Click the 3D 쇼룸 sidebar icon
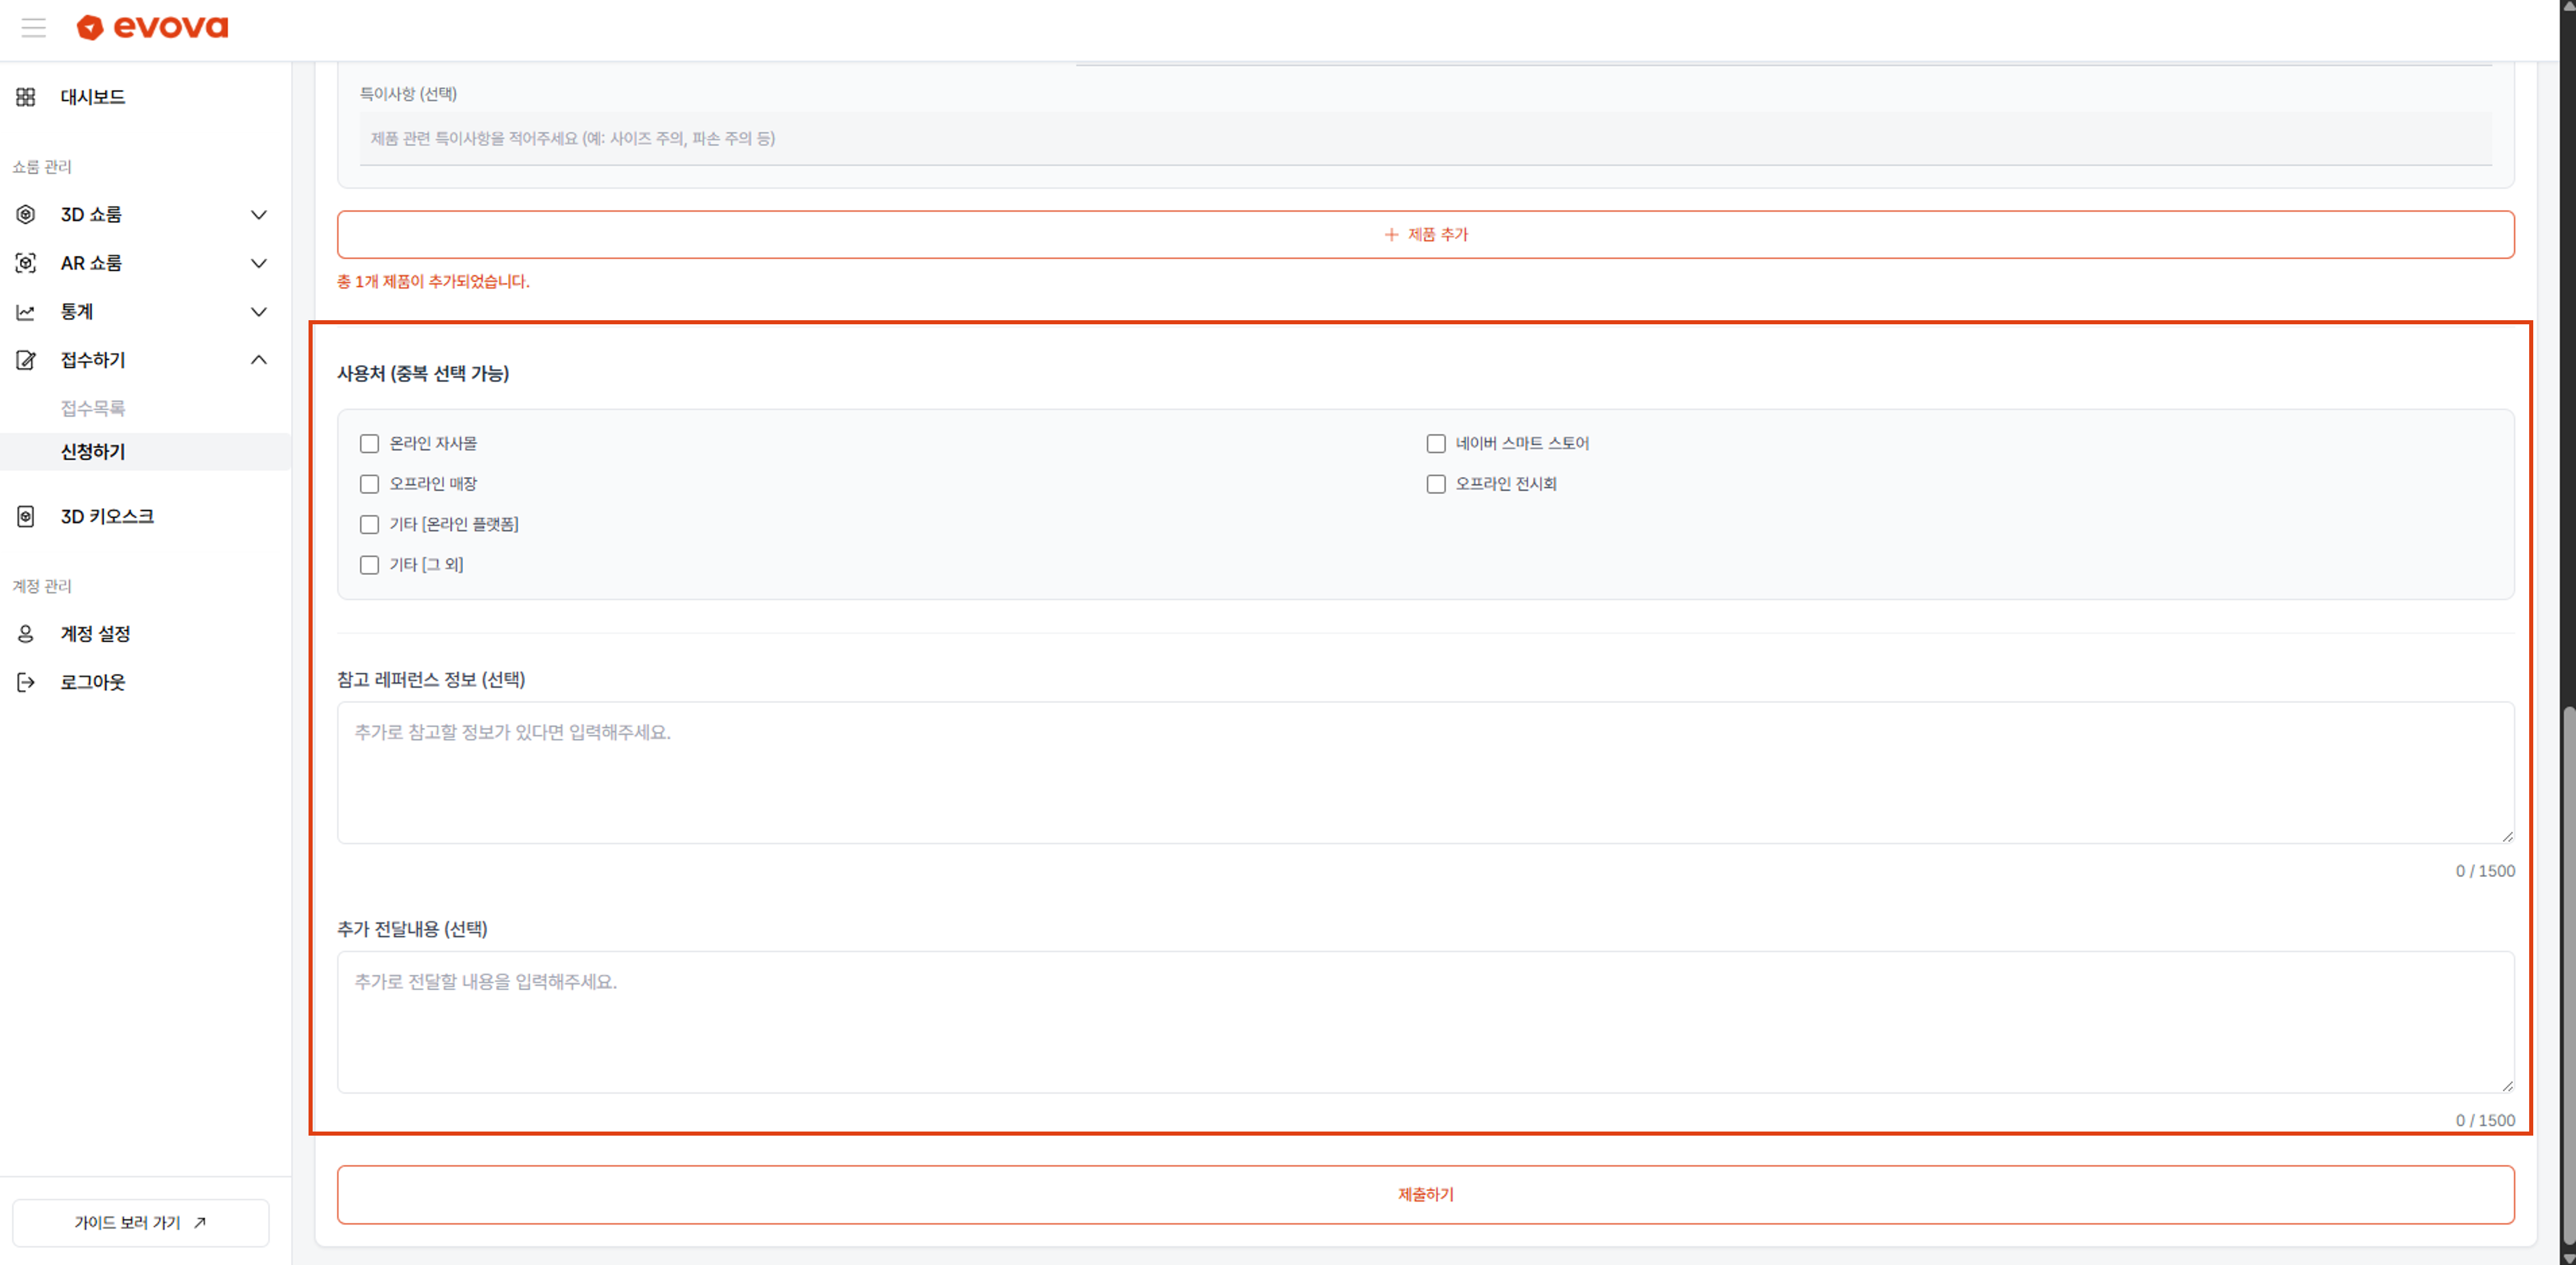 pyautogui.click(x=26, y=214)
